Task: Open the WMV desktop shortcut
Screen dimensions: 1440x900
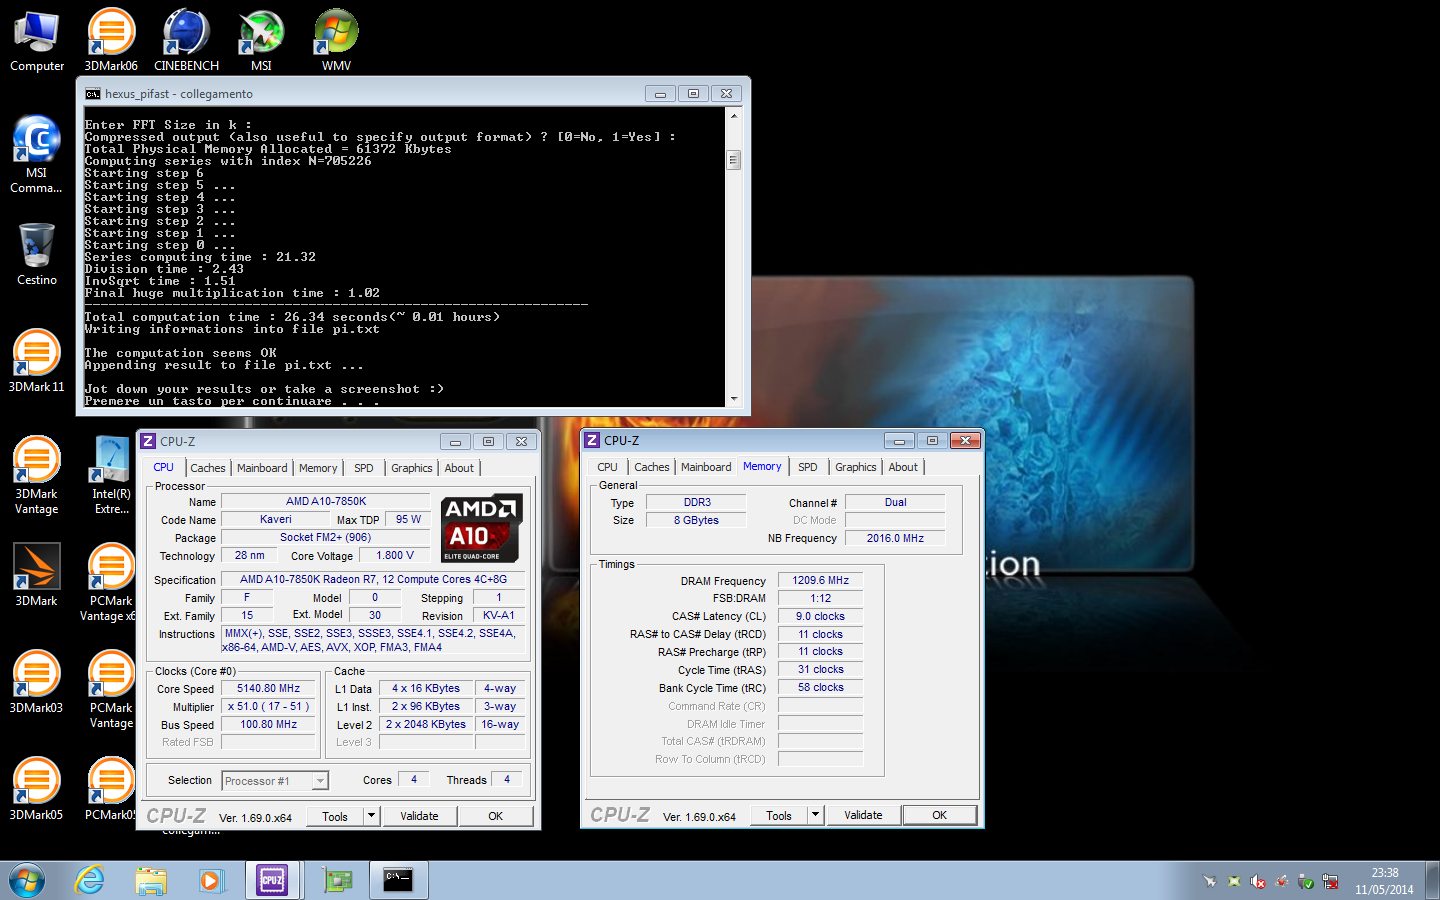Action: tap(336, 41)
